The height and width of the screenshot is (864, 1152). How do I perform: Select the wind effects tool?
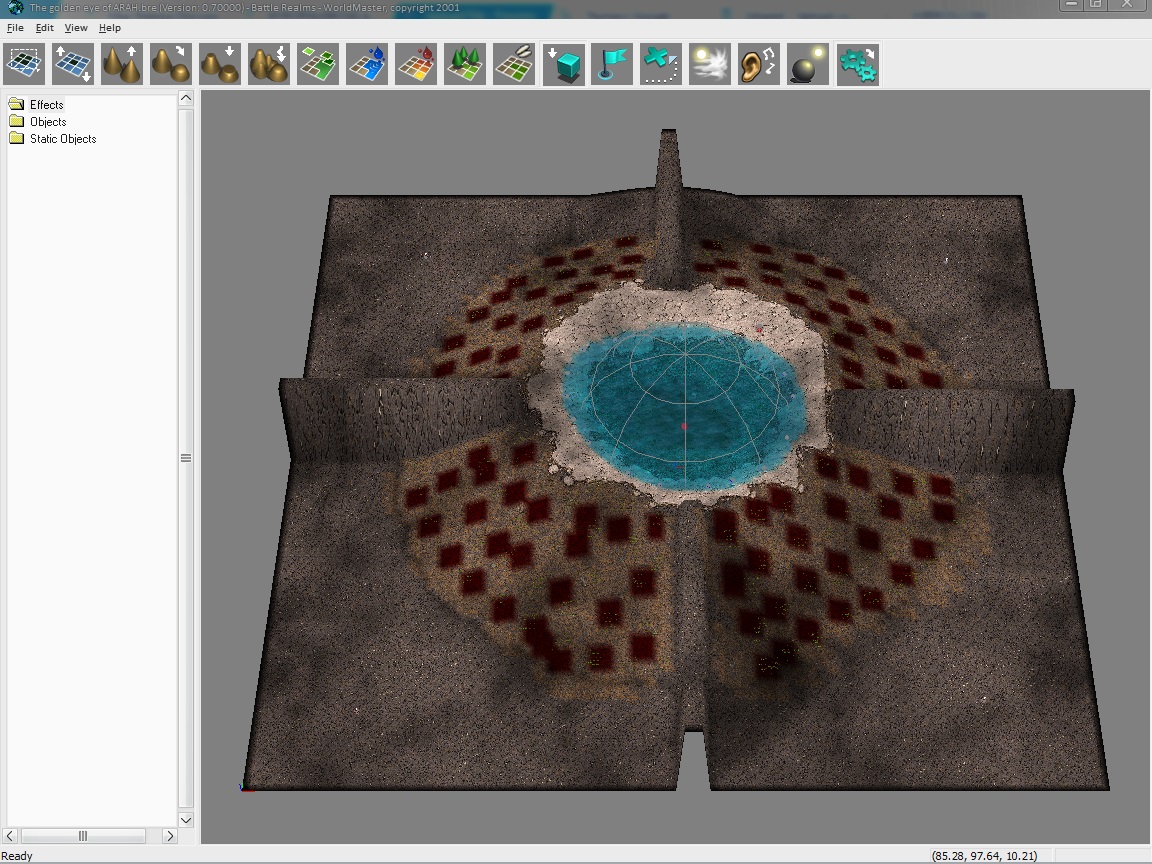click(710, 64)
